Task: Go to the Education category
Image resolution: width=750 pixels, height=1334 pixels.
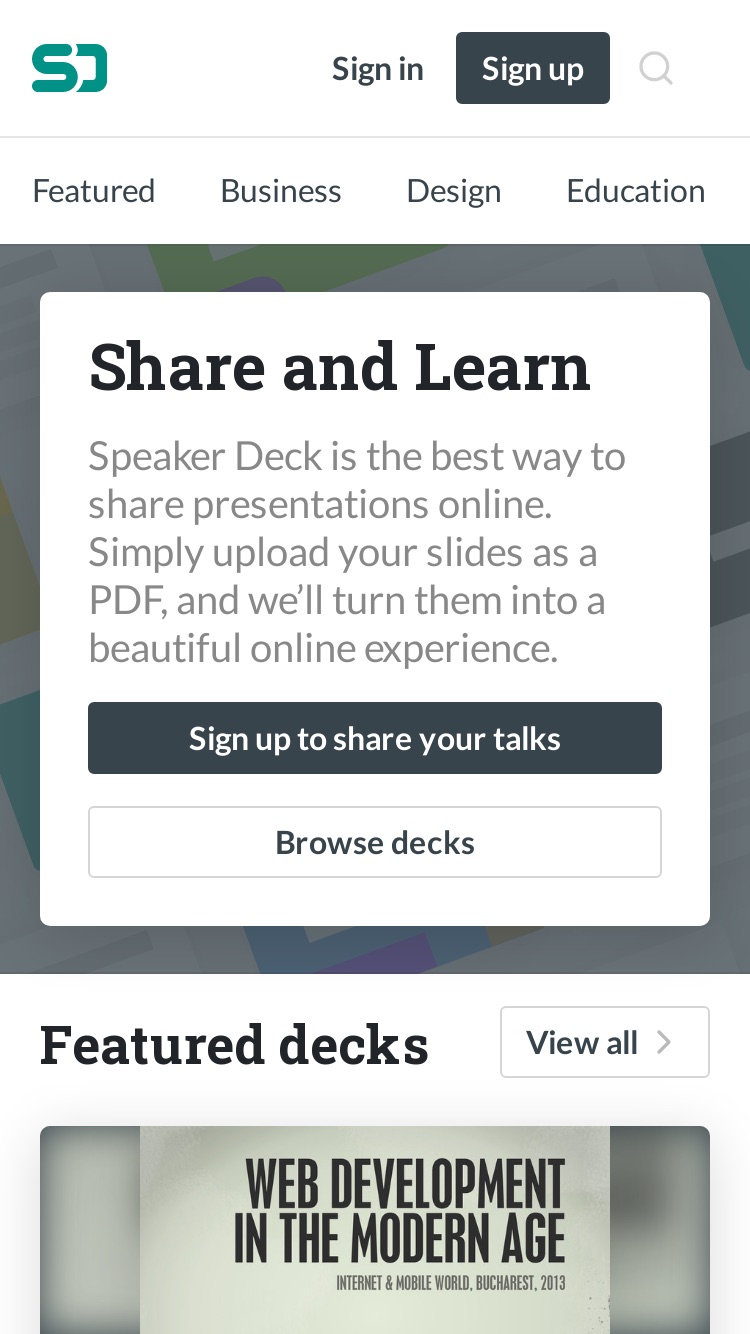Action: (636, 190)
